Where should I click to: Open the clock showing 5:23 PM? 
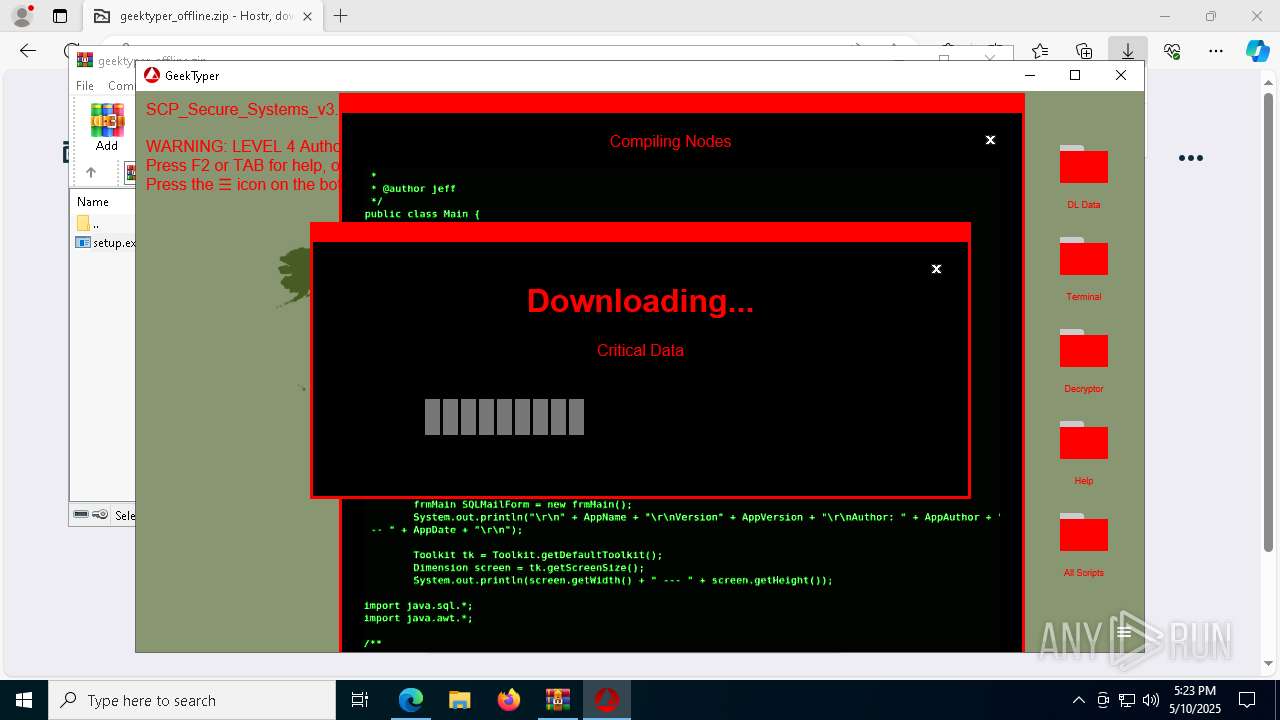(1195, 700)
